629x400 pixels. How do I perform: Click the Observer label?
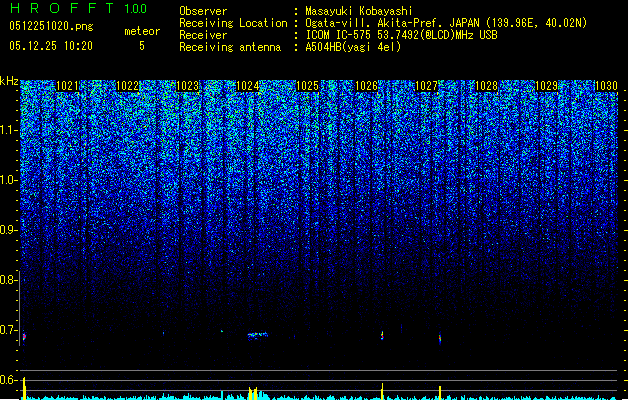pyautogui.click(x=203, y=11)
